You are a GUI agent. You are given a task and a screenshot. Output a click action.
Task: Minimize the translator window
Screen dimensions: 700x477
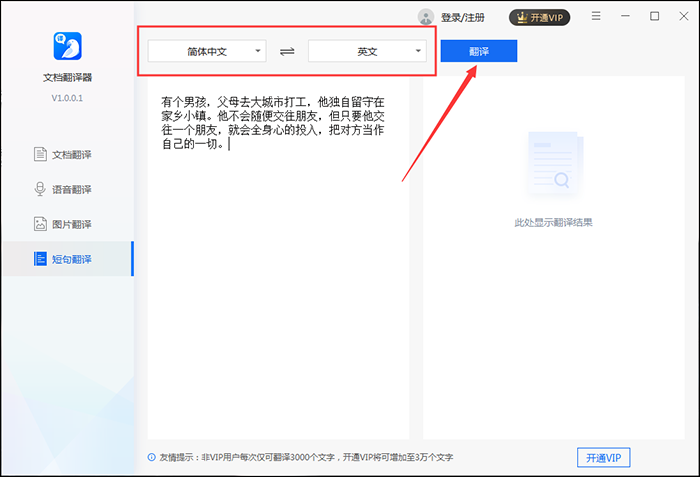point(625,16)
